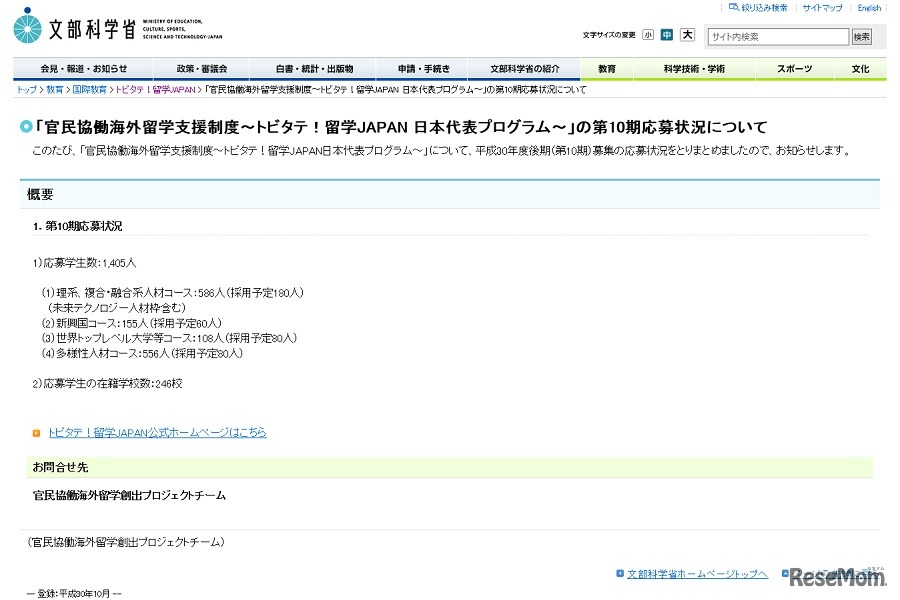Select the 応募学生の在籍学校数:246校 line
The width and height of the screenshot is (900, 600).
pyautogui.click(x=107, y=383)
